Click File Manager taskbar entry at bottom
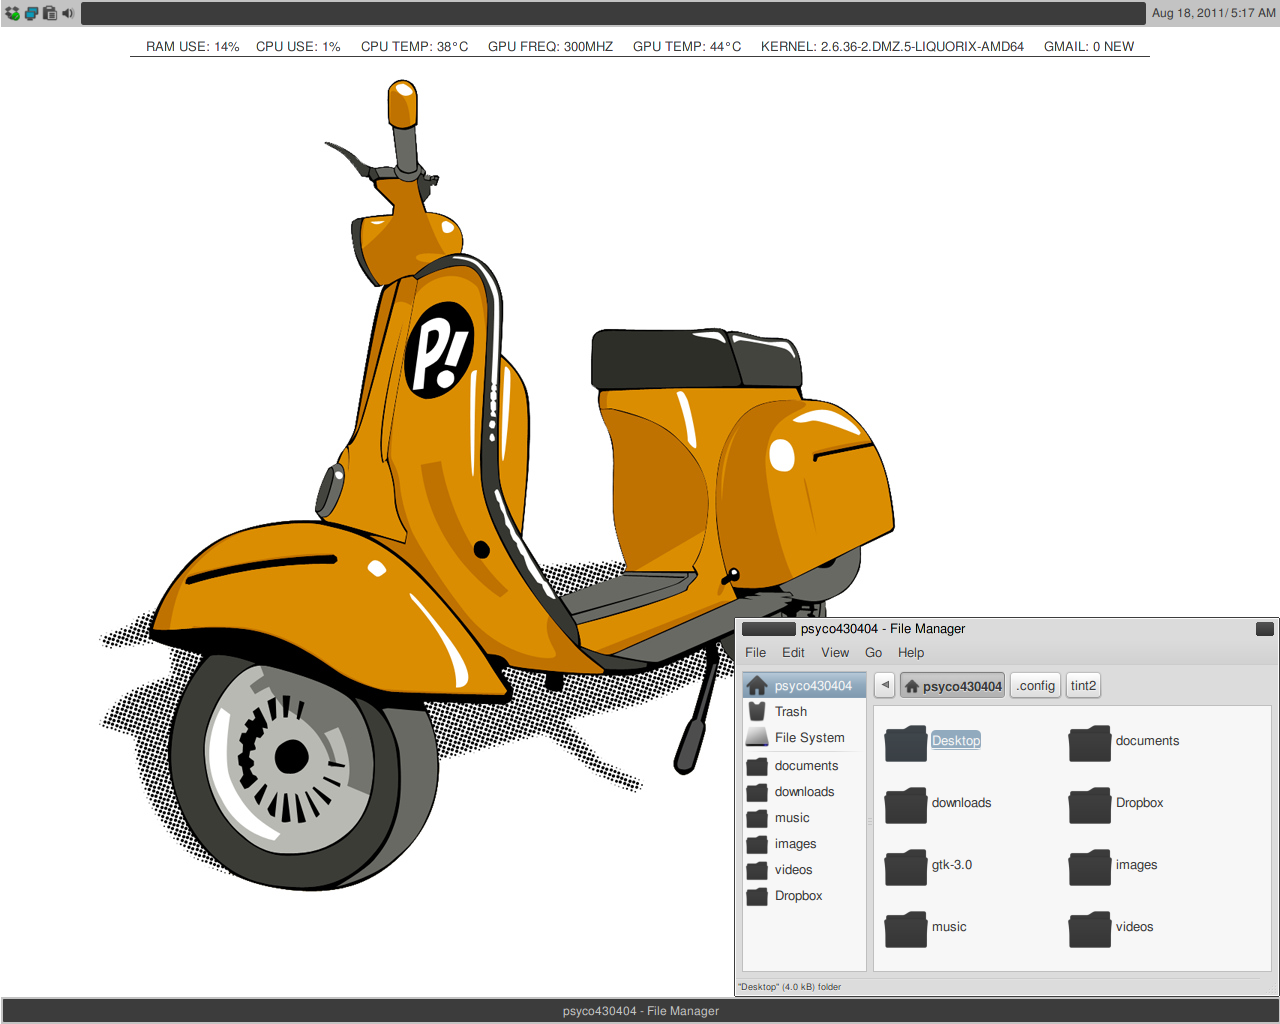 pos(640,1011)
